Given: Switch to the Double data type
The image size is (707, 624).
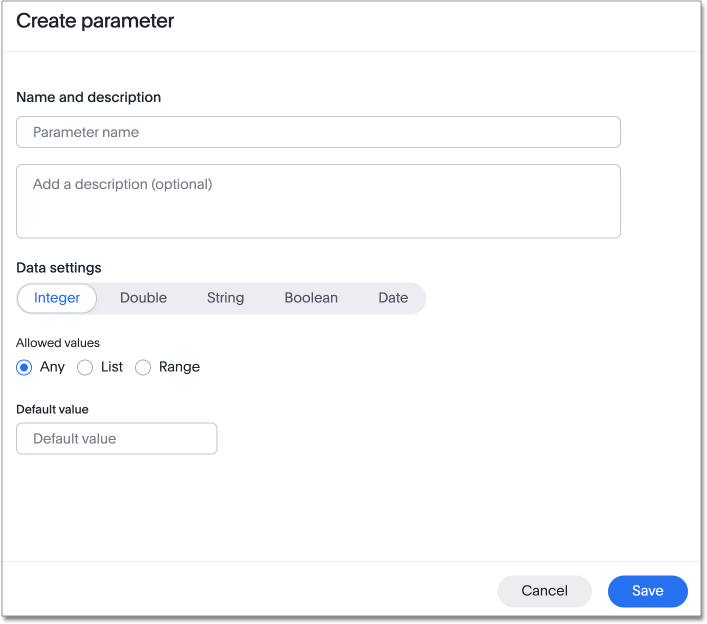Looking at the screenshot, I should pyautogui.click(x=143, y=298).
